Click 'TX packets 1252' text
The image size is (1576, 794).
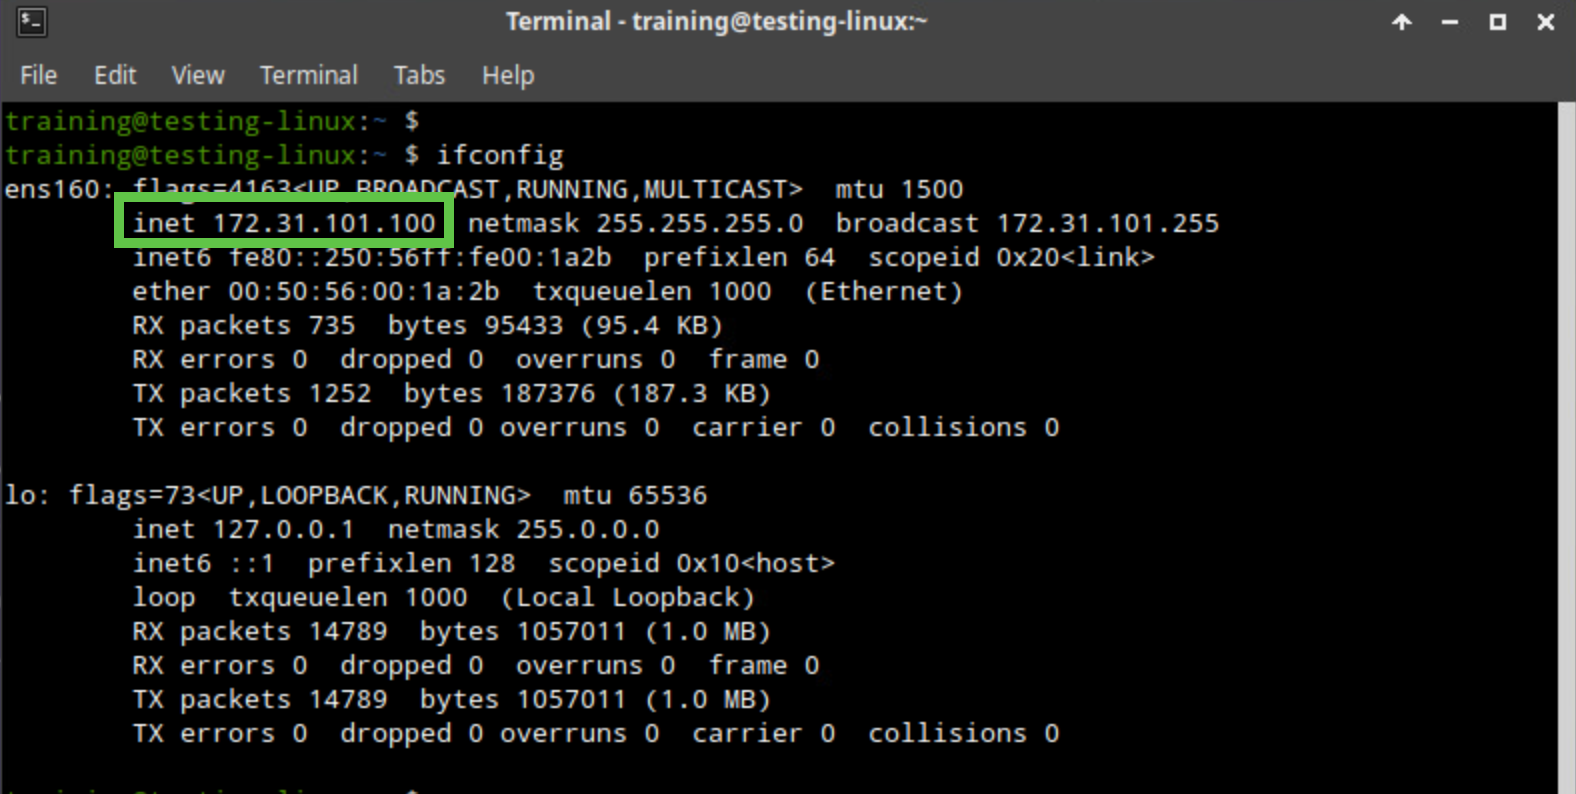(x=252, y=393)
